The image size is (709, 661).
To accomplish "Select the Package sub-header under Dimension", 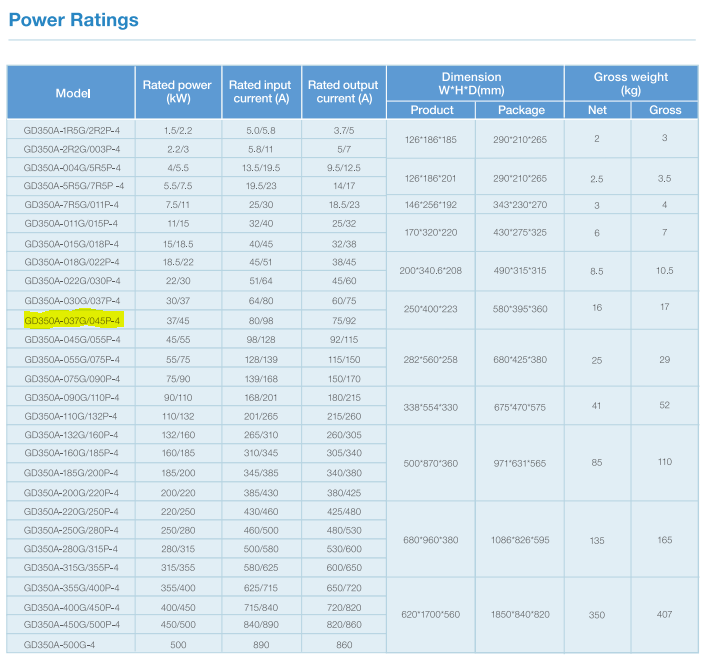I will pyautogui.click(x=520, y=110).
